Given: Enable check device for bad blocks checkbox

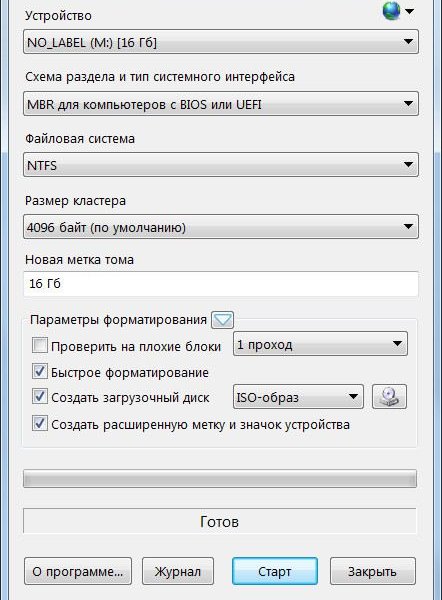Looking at the screenshot, I should (40, 345).
